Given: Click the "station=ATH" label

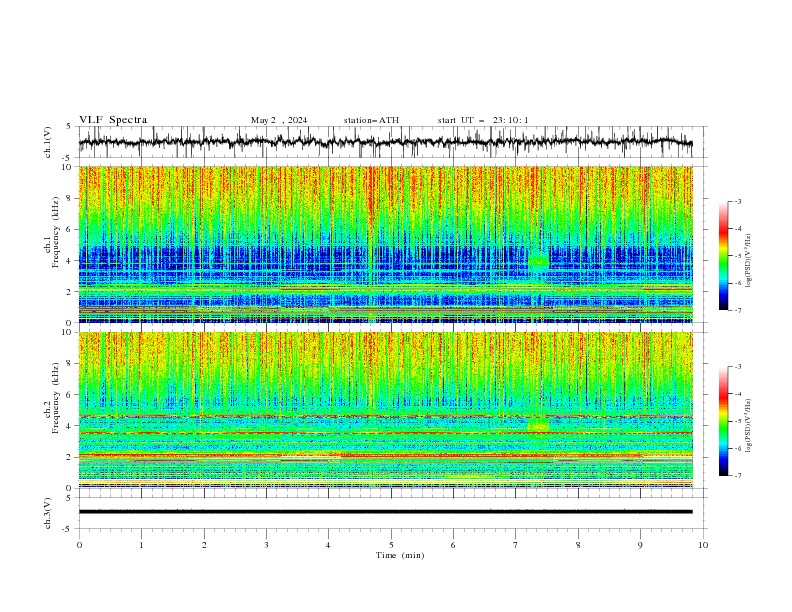Looking at the screenshot, I should (371, 120).
